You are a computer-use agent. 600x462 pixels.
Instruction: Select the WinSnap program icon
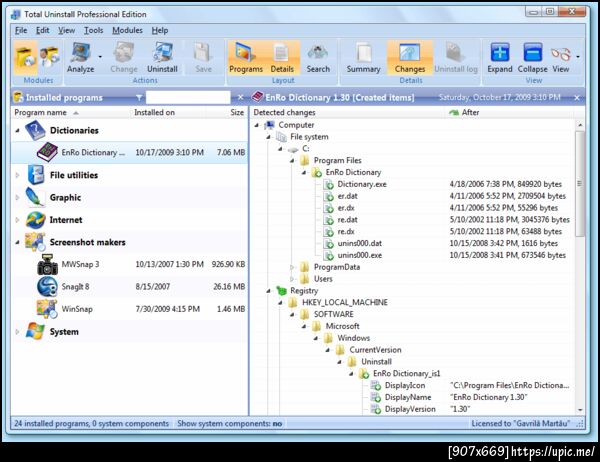47,309
